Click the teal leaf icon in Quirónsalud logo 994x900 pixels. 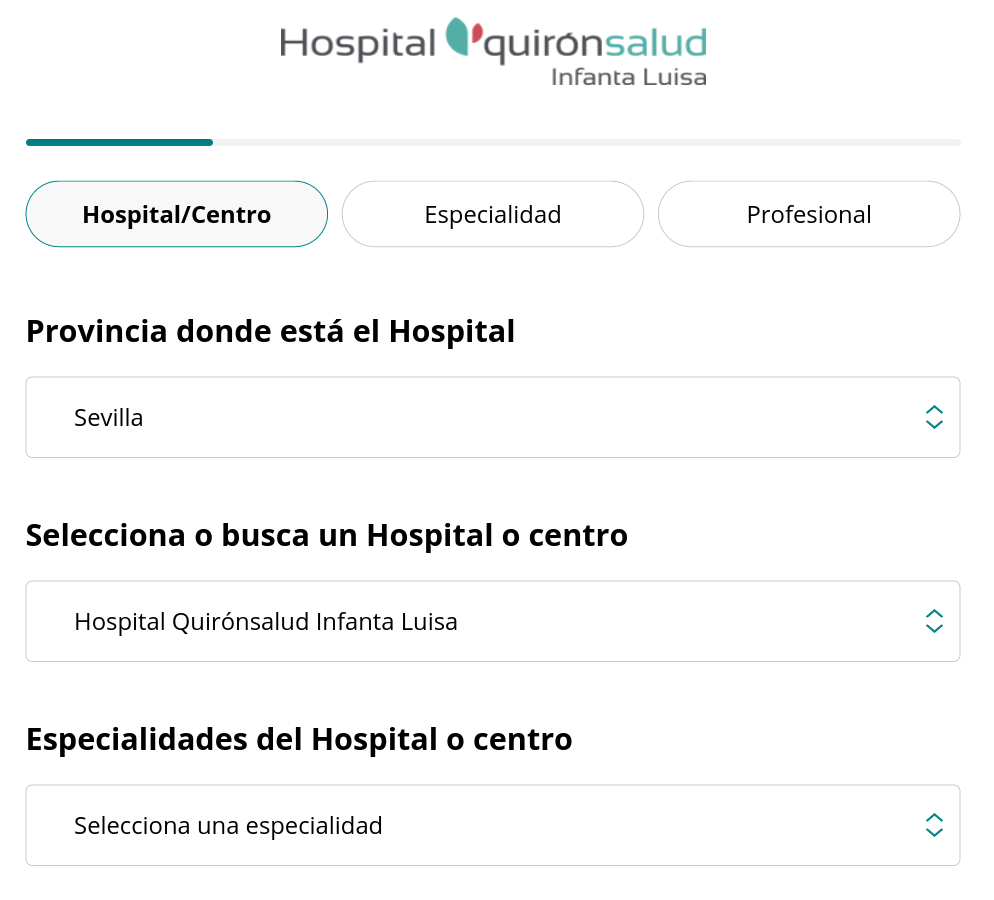click(x=456, y=36)
